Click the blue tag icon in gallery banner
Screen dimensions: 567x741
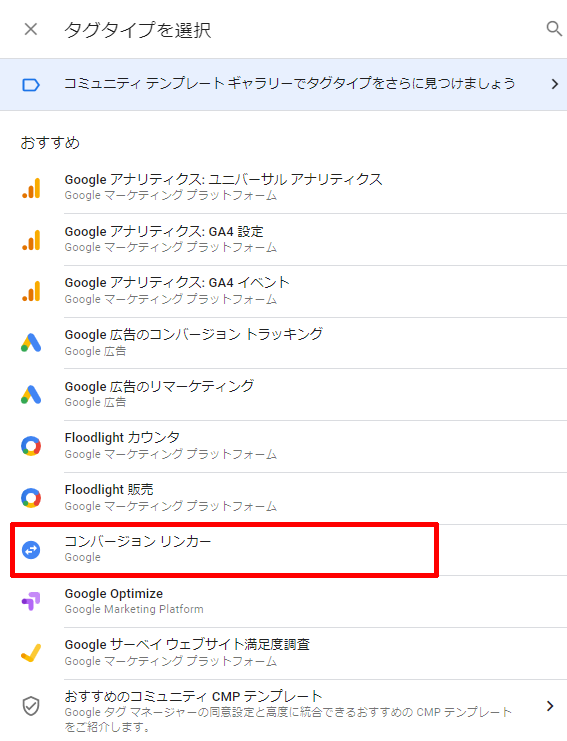click(31, 85)
